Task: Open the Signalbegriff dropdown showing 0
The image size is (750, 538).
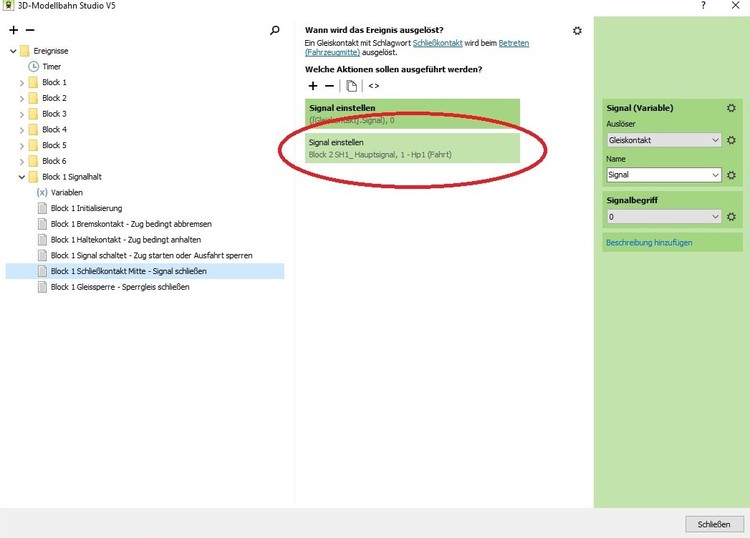Action: [x=664, y=217]
